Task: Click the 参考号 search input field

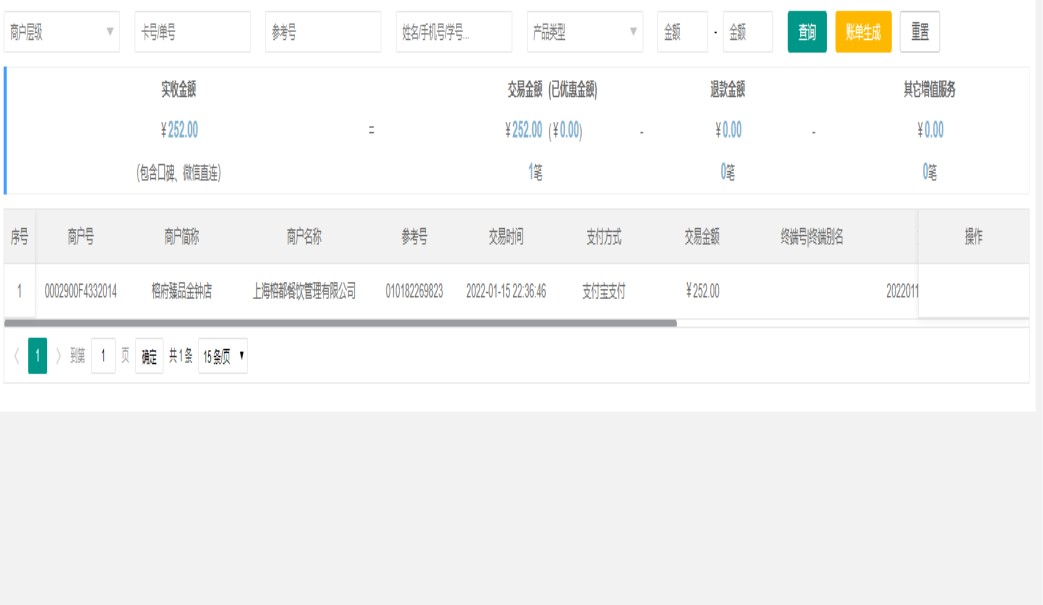Action: 322,32
